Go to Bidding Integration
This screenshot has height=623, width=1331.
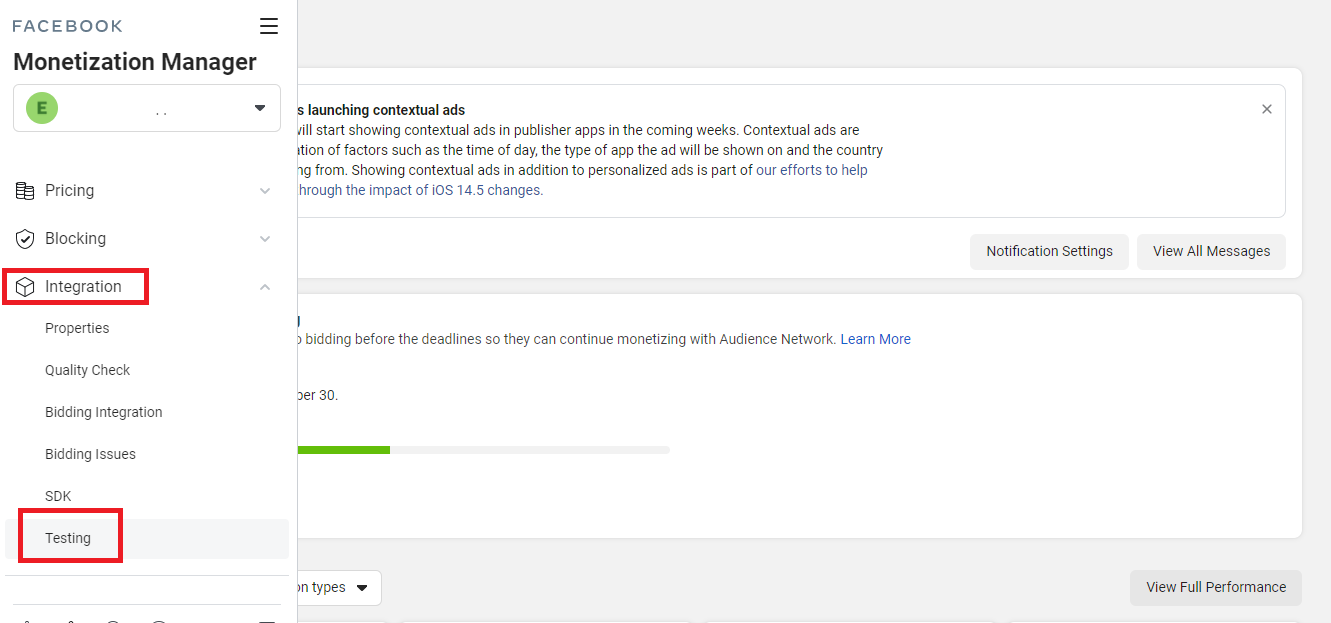[x=103, y=412]
